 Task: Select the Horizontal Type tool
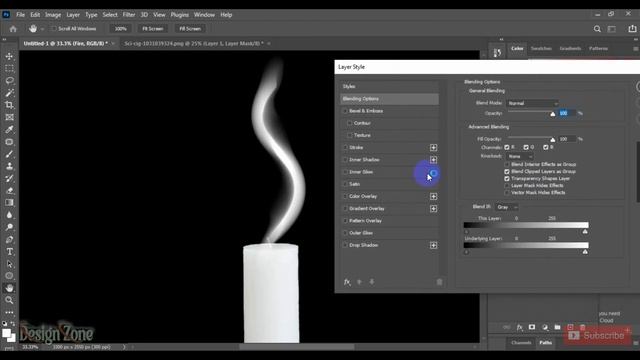[9, 251]
